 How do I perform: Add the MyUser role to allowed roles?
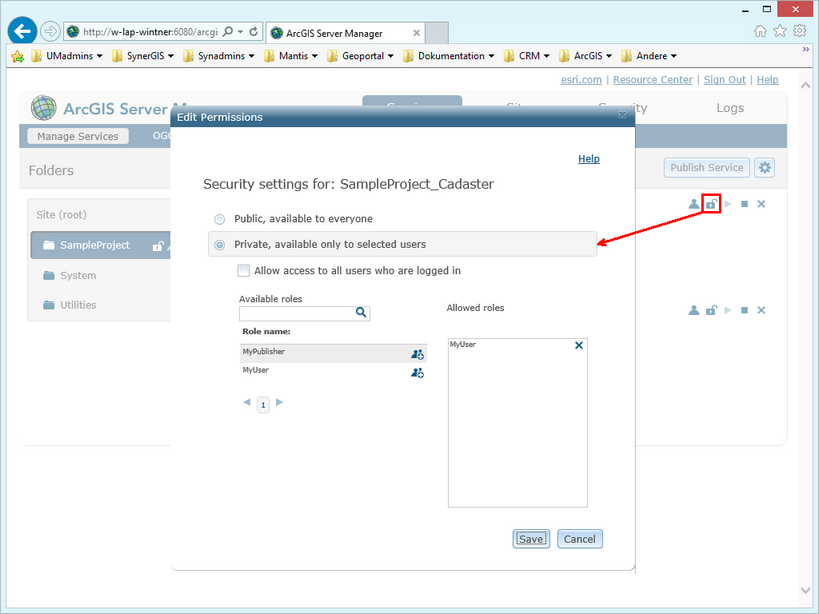click(x=419, y=373)
